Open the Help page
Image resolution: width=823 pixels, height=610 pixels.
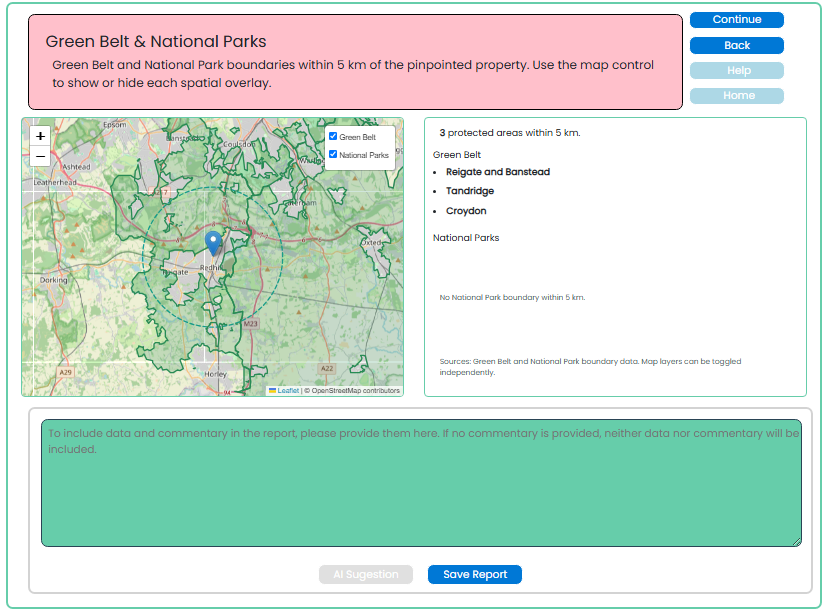pos(736,70)
